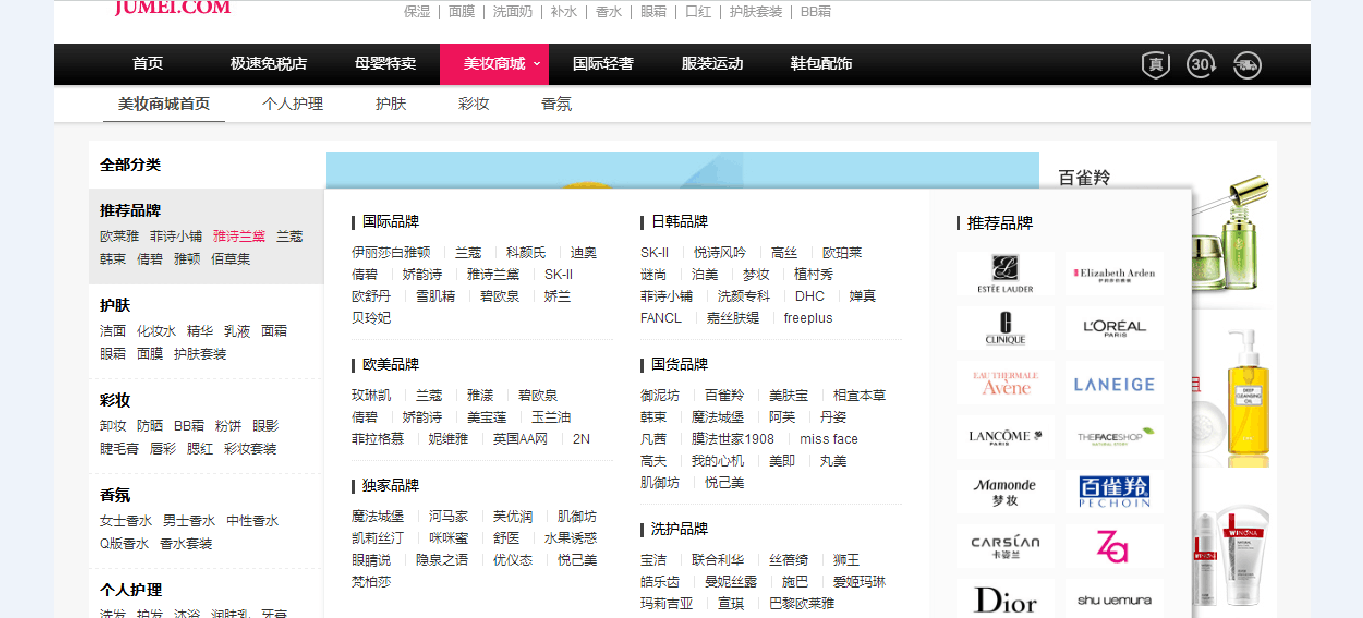Open the 母婴特卖 menu item
The height and width of the screenshot is (618, 1363).
385,64
